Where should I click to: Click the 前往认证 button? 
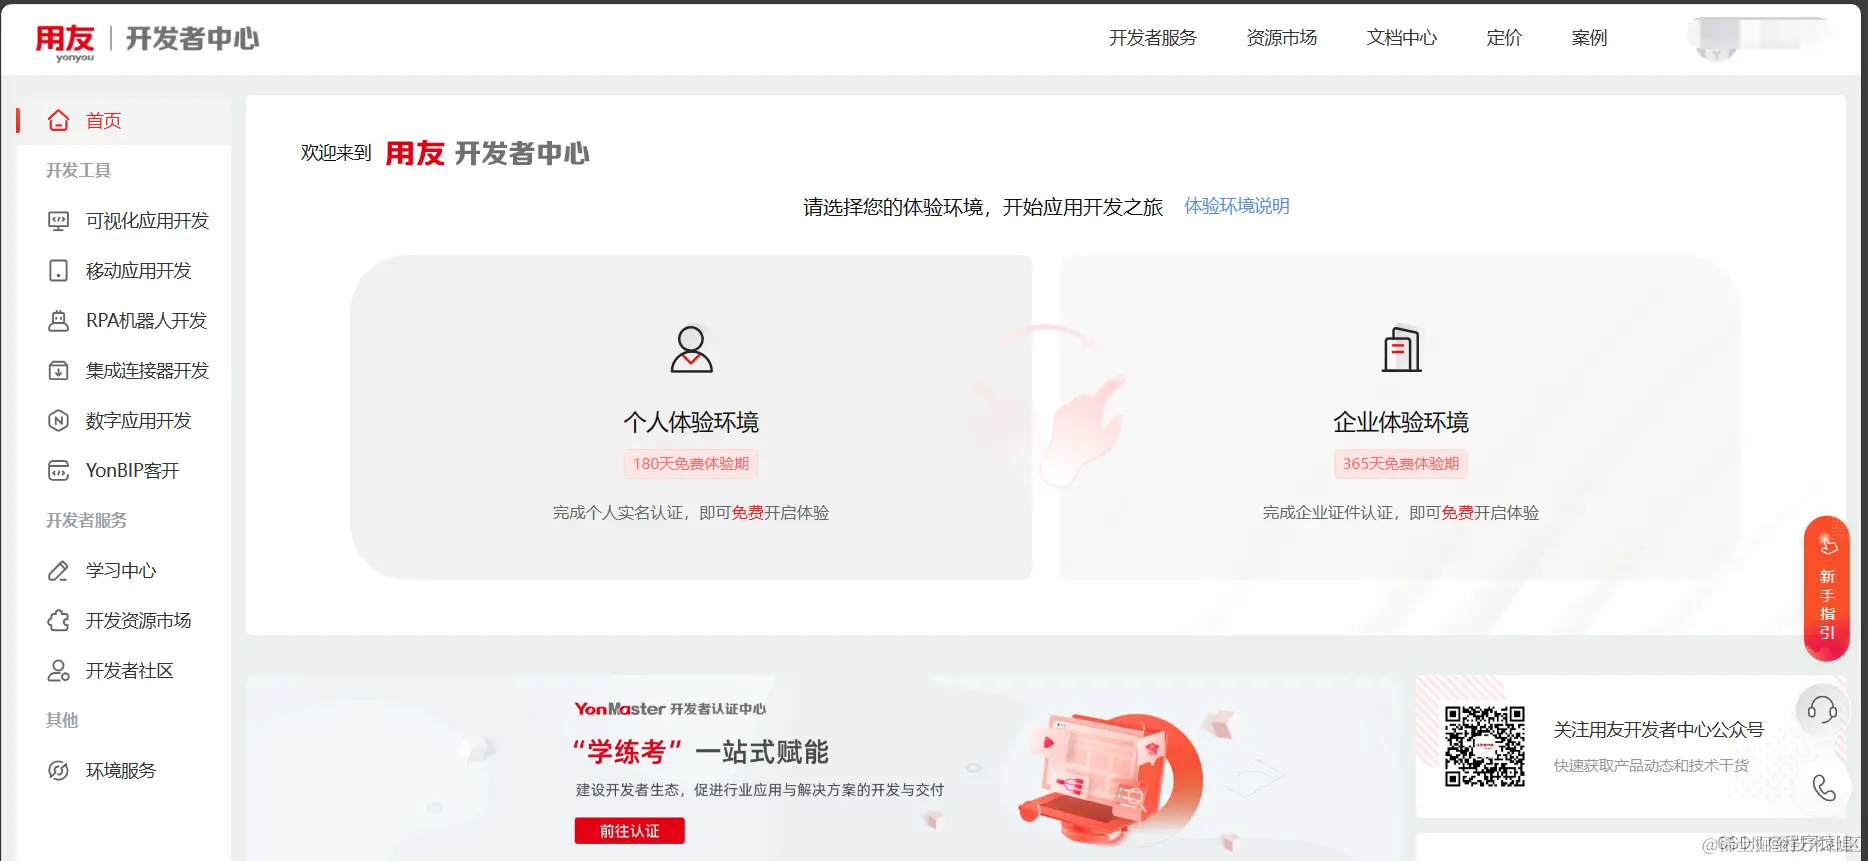(x=629, y=831)
